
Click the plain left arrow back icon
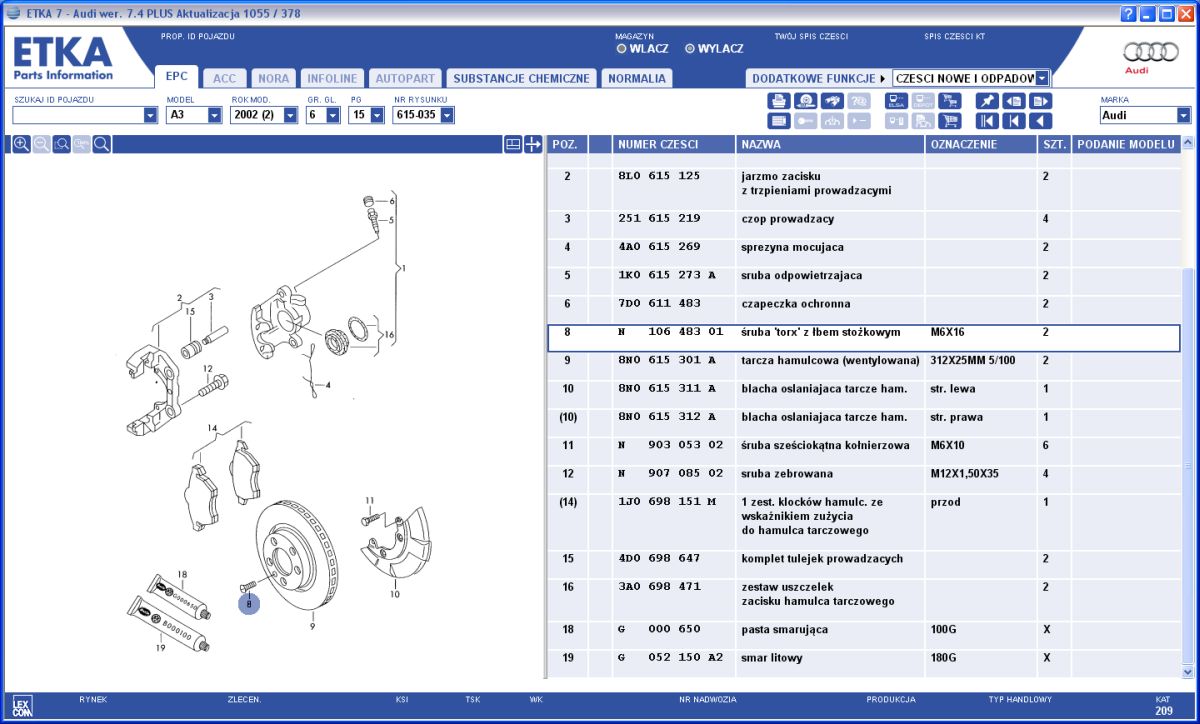pos(1040,121)
